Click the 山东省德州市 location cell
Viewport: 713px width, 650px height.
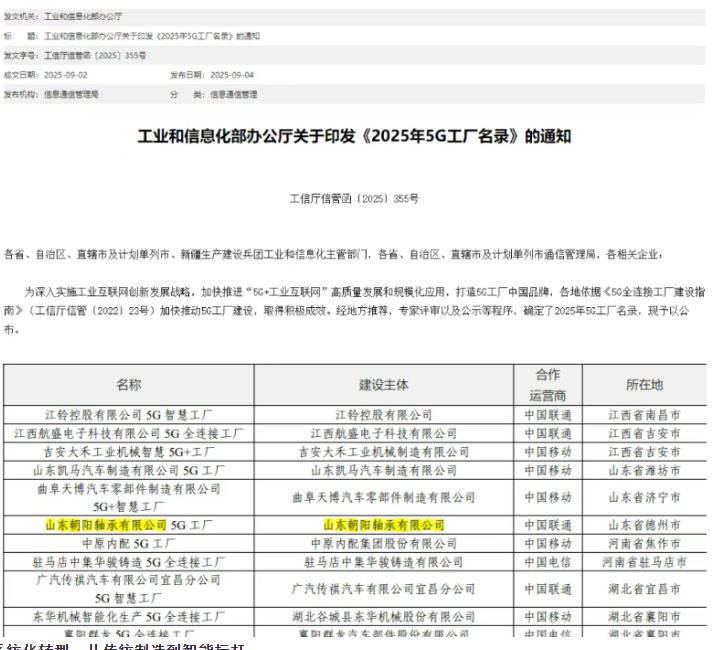[644, 524]
